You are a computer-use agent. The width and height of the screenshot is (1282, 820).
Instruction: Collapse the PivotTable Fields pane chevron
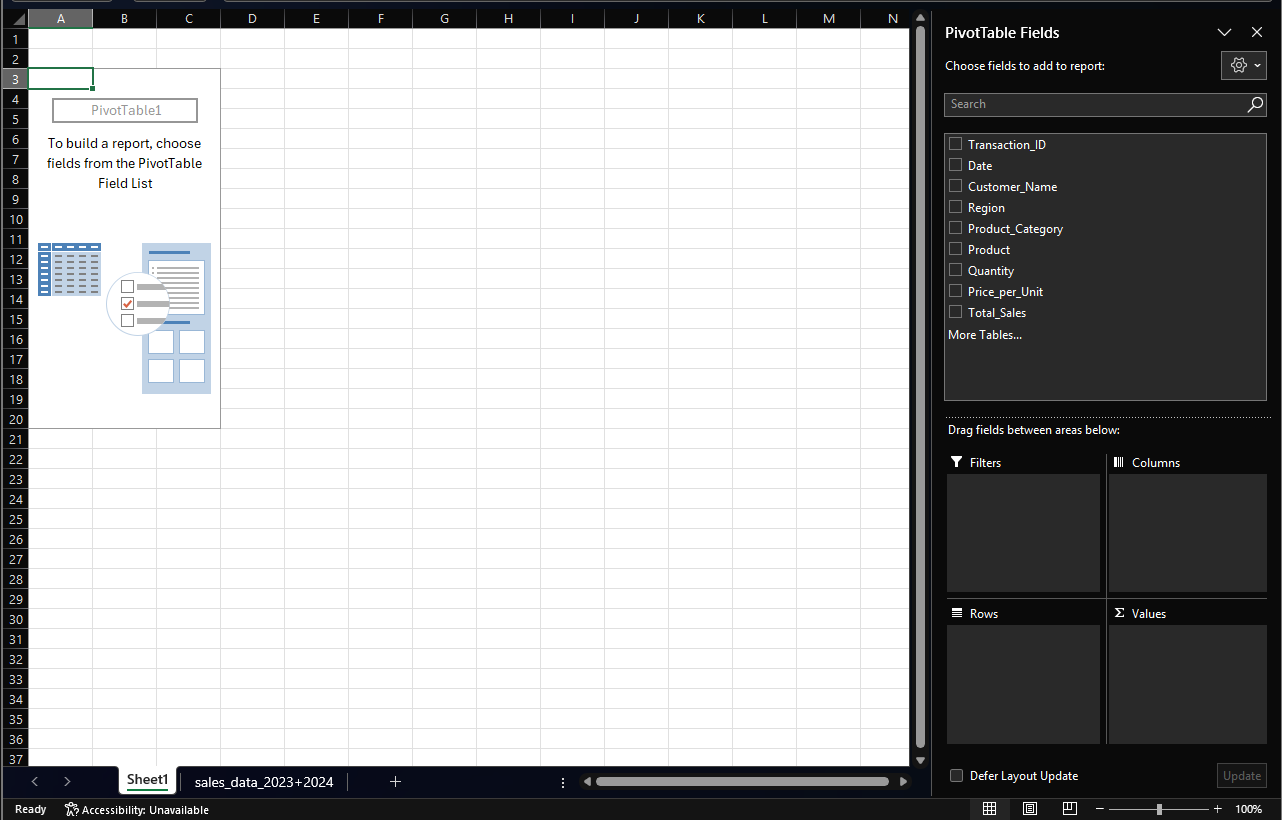[x=1224, y=32]
